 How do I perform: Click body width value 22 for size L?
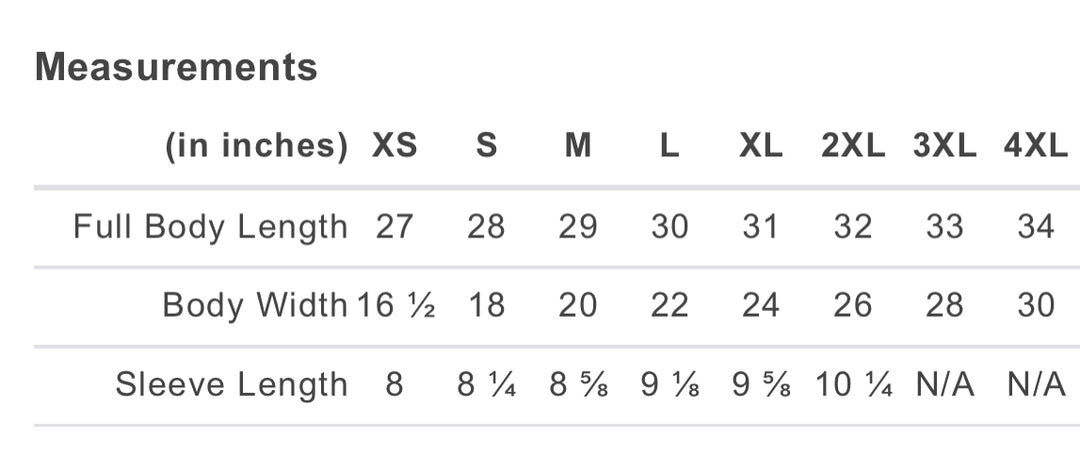click(669, 305)
